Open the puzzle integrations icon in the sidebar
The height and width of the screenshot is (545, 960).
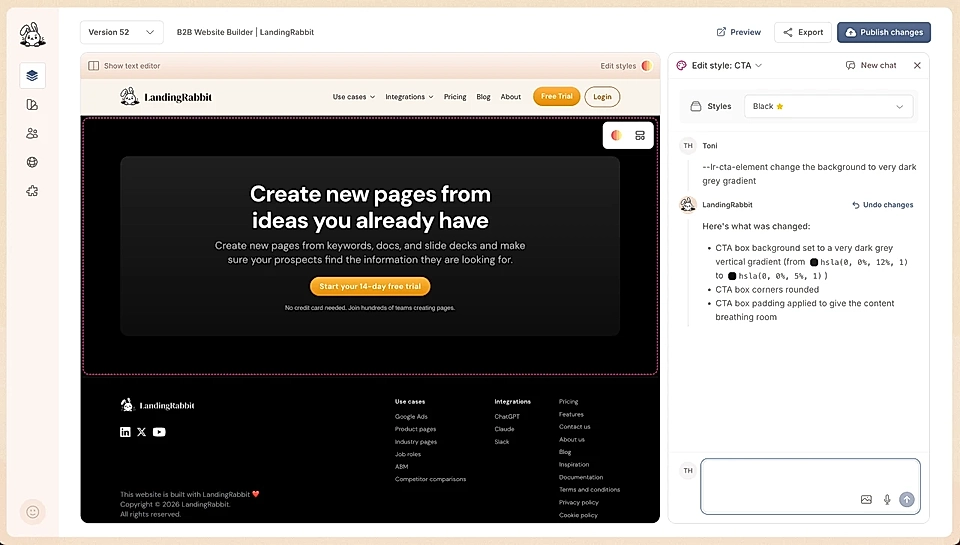(32, 191)
